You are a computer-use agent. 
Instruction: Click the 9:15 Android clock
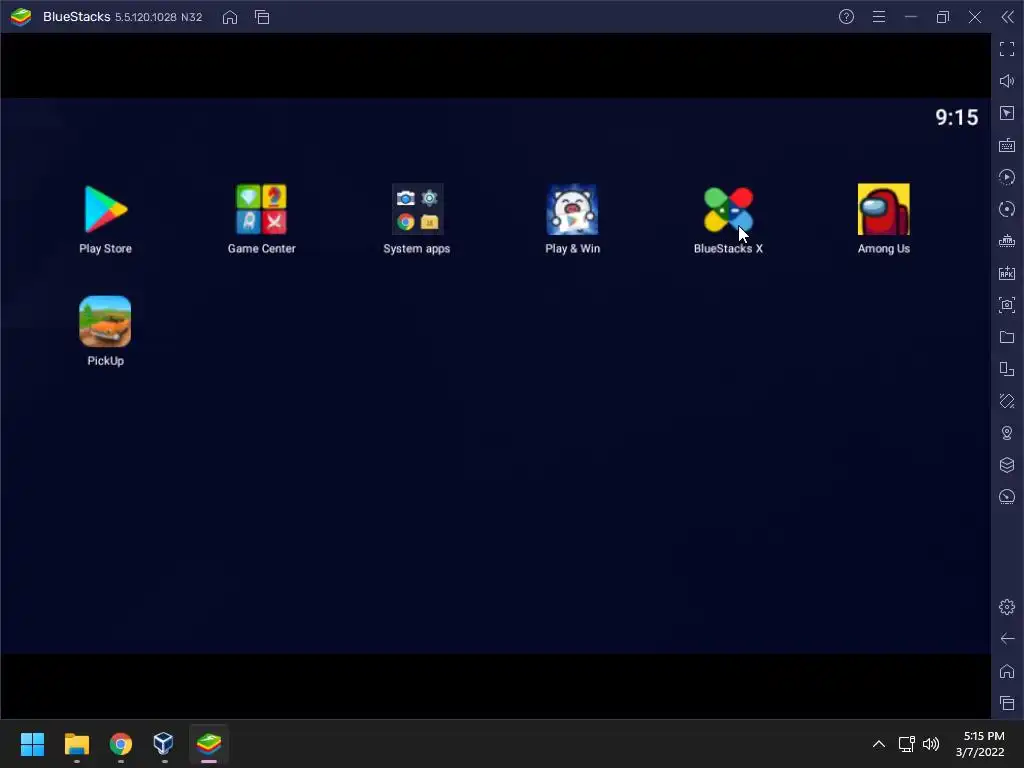point(957,118)
